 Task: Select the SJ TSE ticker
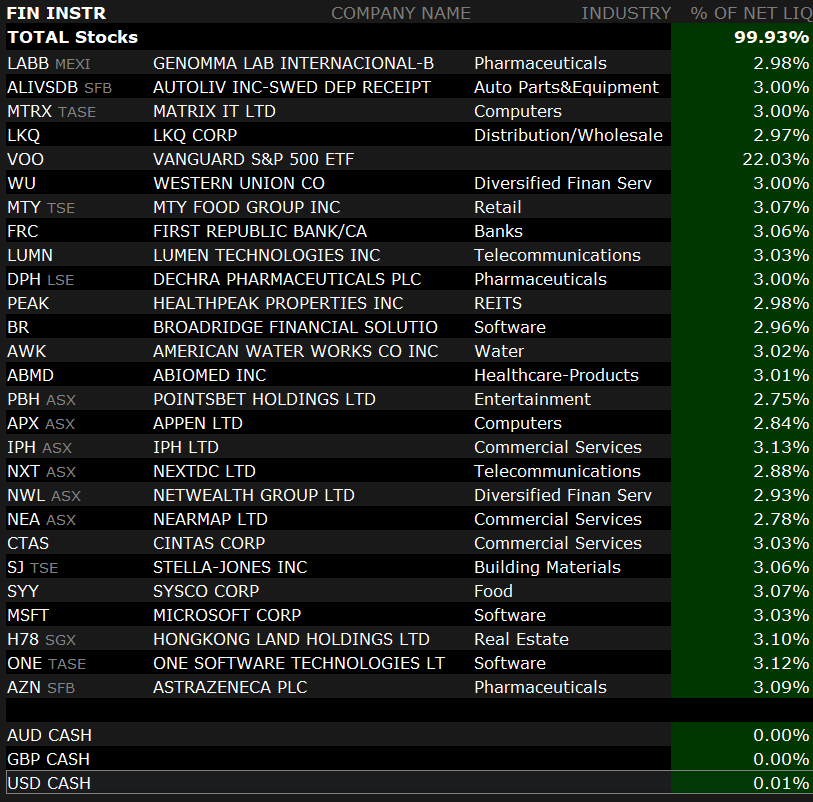click(x=32, y=568)
